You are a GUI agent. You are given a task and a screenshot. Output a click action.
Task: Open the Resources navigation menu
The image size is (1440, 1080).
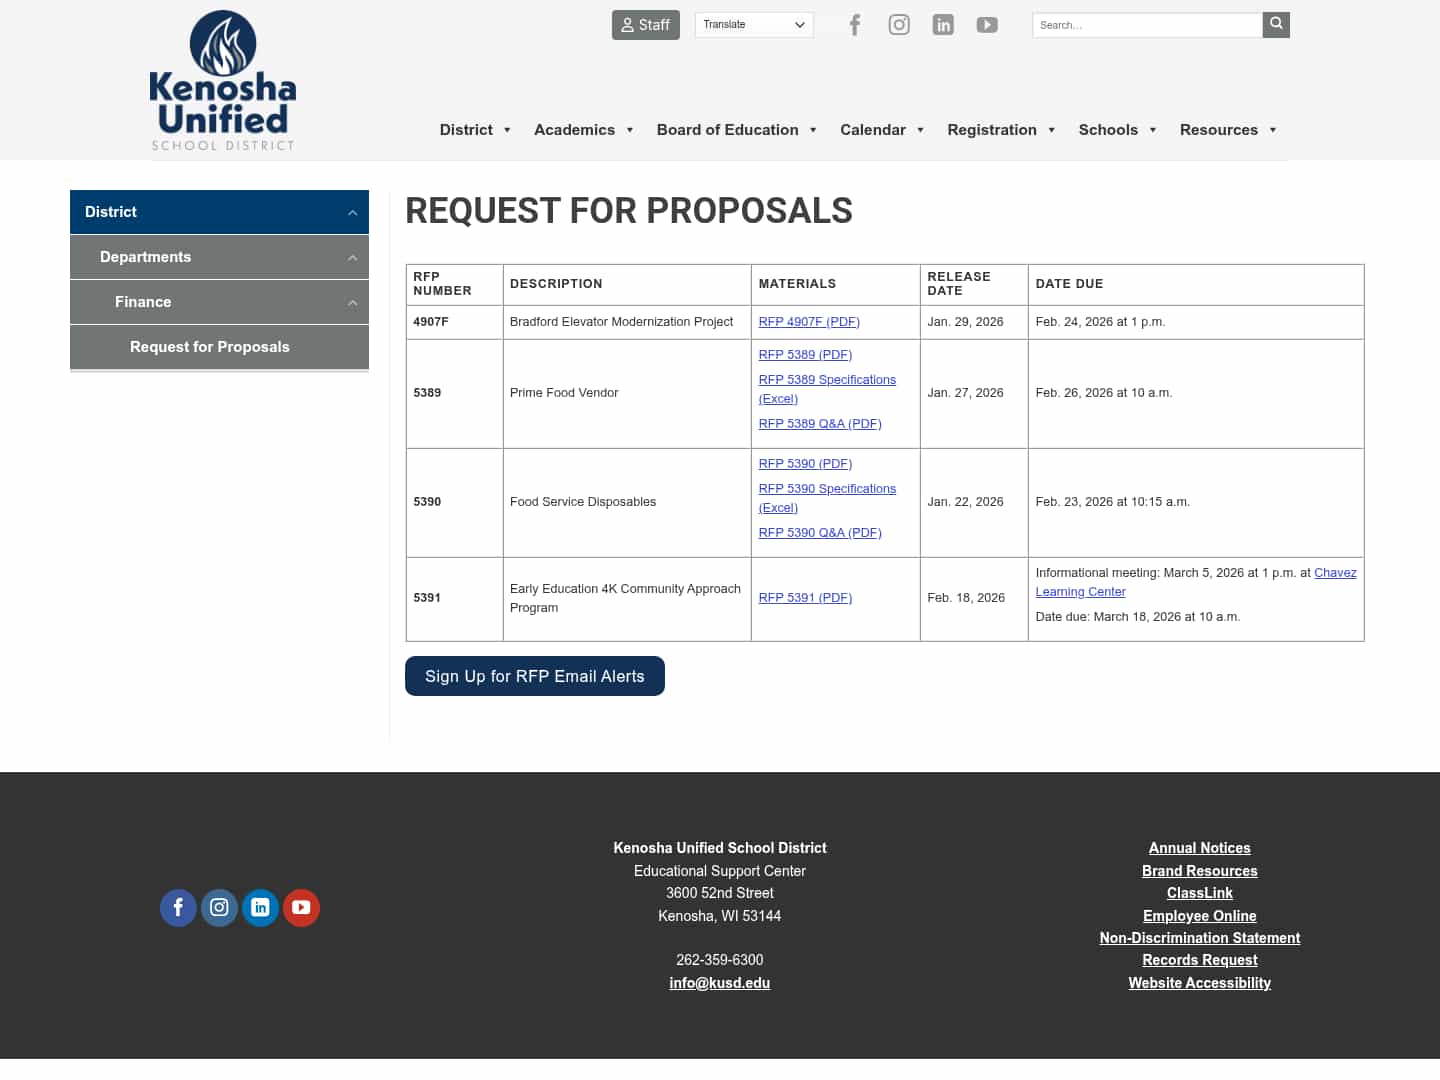pyautogui.click(x=1228, y=130)
